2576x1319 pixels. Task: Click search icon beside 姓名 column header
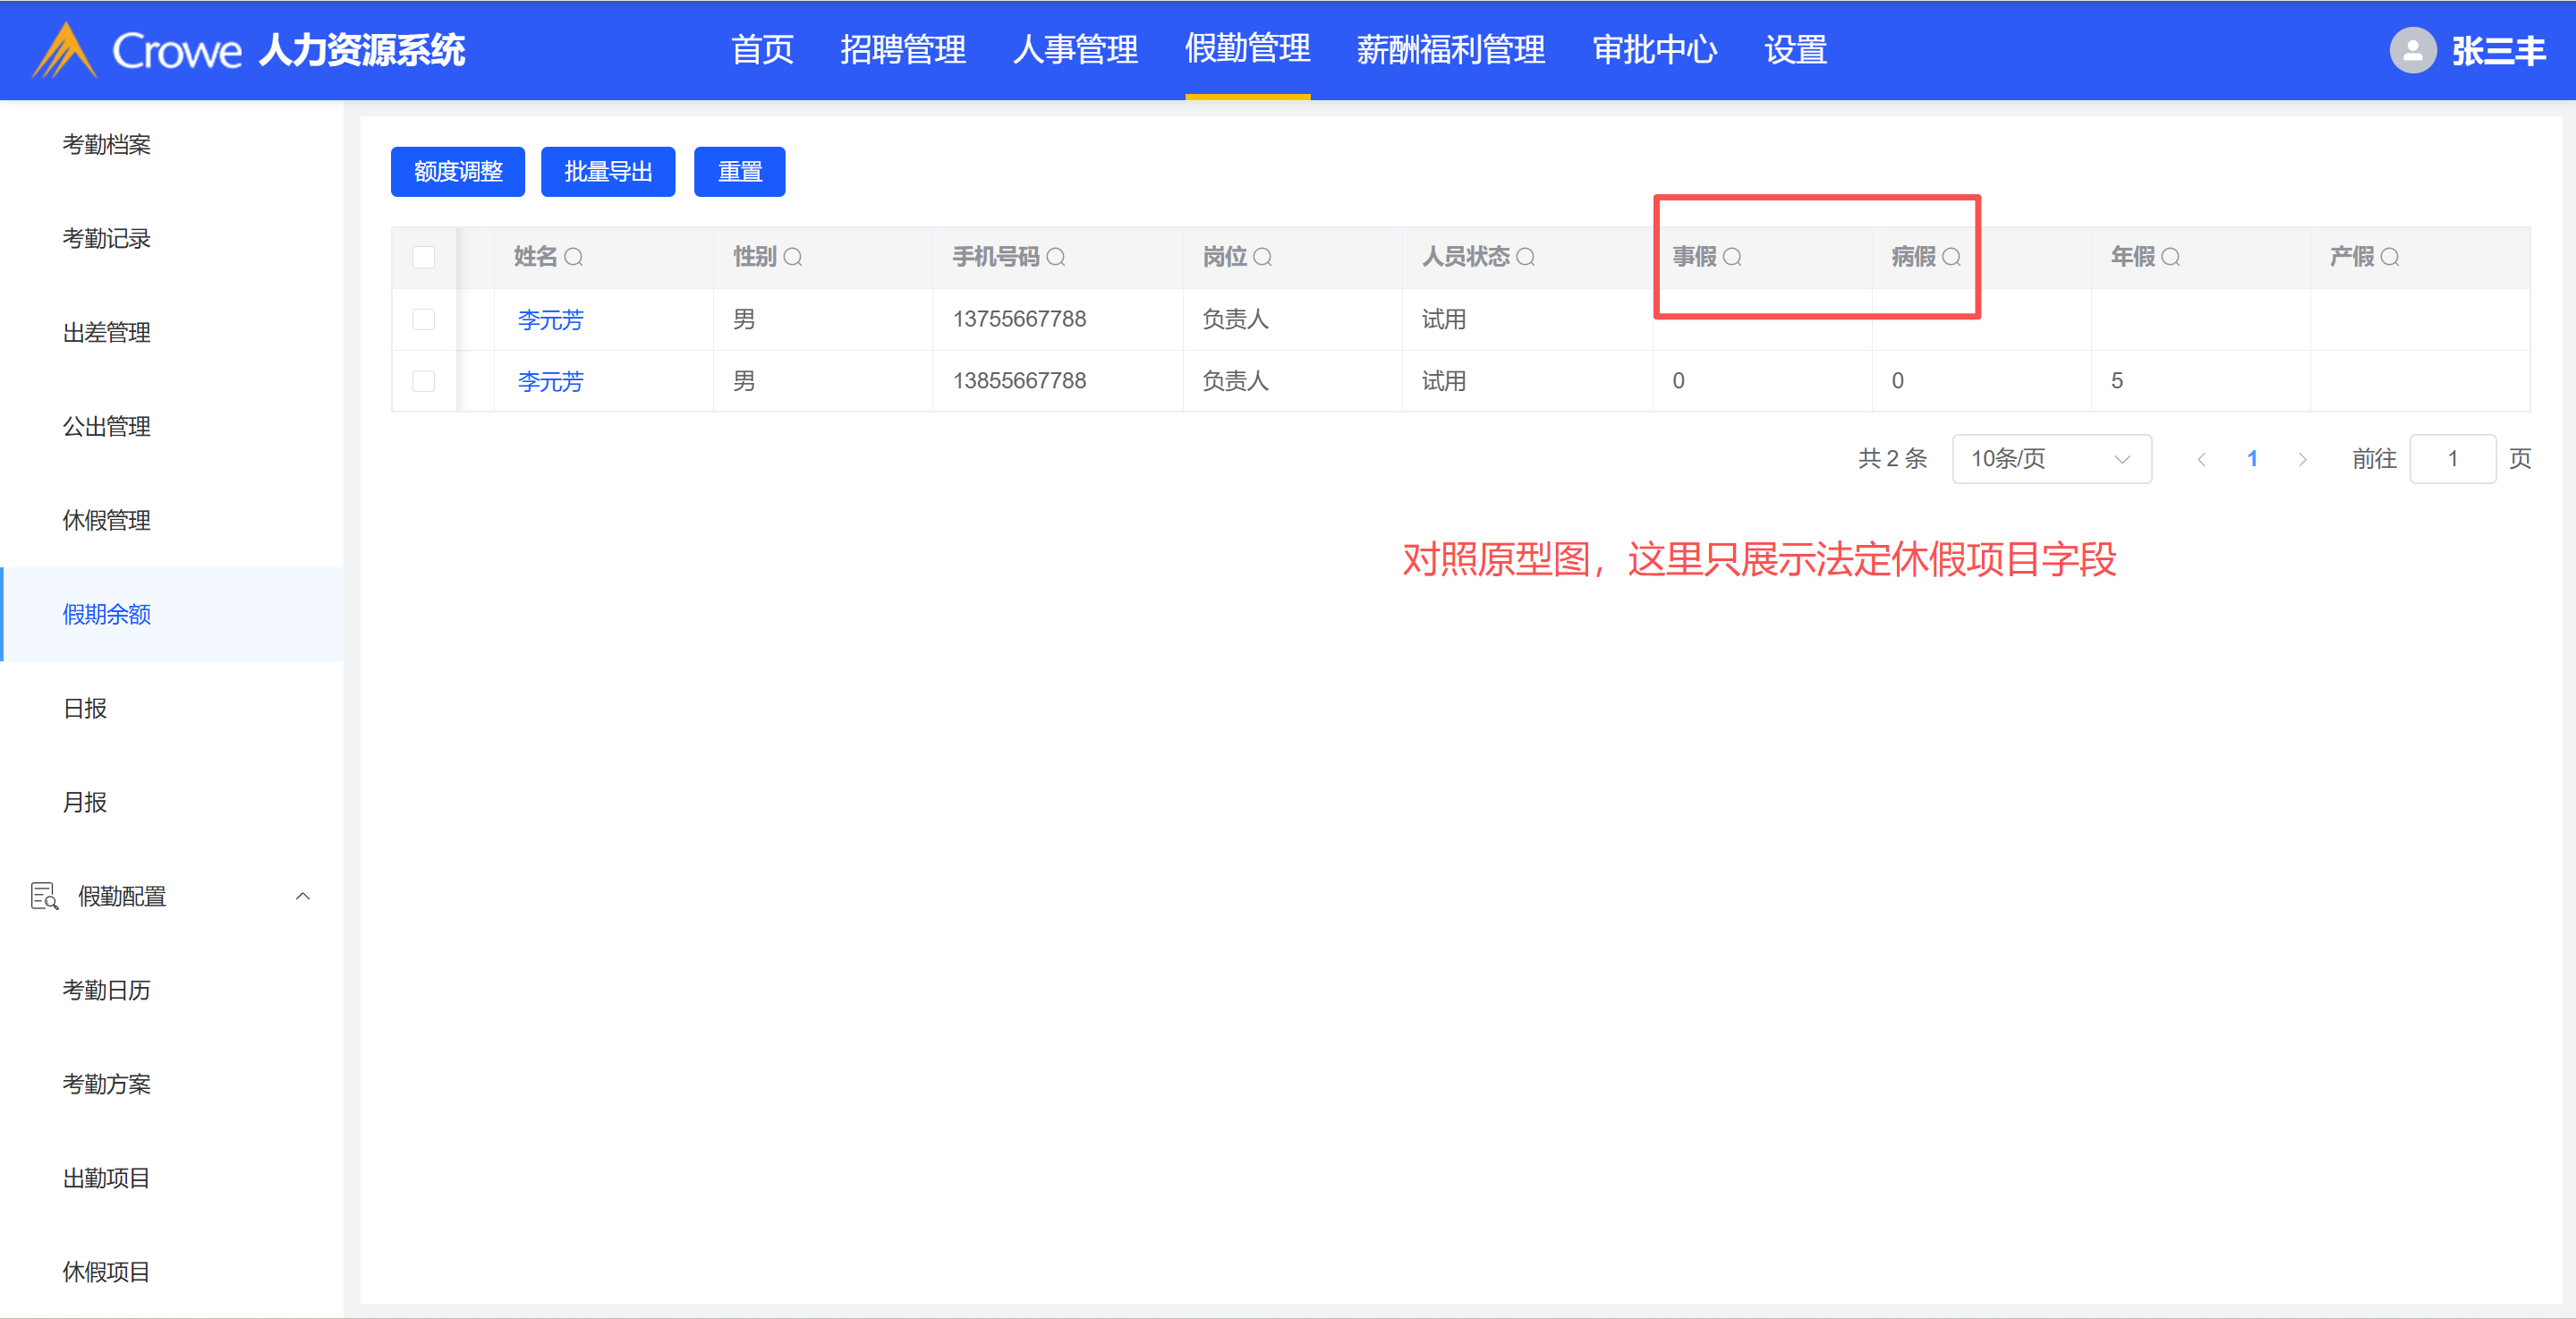pos(573,257)
